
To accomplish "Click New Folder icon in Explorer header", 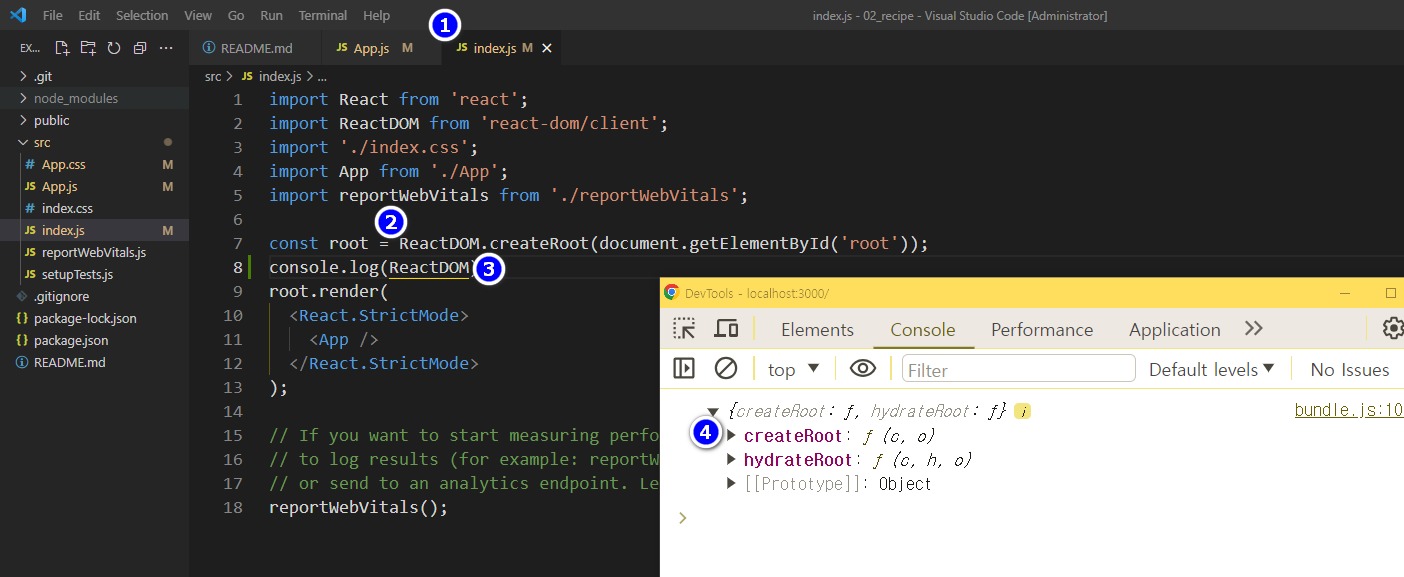I will coord(88,48).
